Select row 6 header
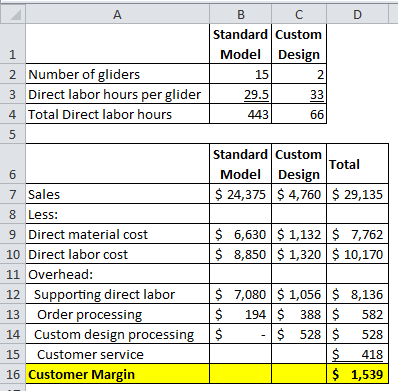The height and width of the screenshot is (391, 398). pyautogui.click(x=13, y=164)
